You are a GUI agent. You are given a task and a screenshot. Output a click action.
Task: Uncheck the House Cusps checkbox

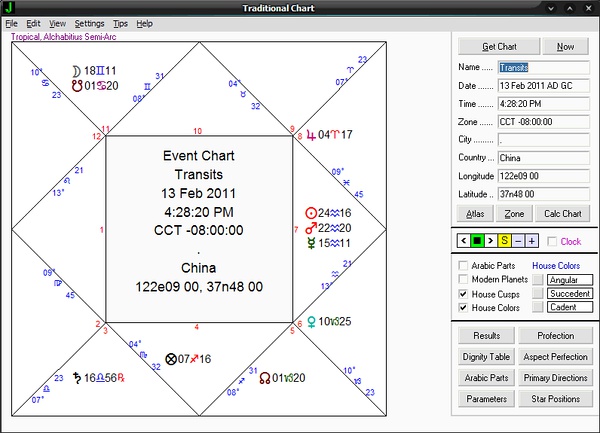pos(463,294)
